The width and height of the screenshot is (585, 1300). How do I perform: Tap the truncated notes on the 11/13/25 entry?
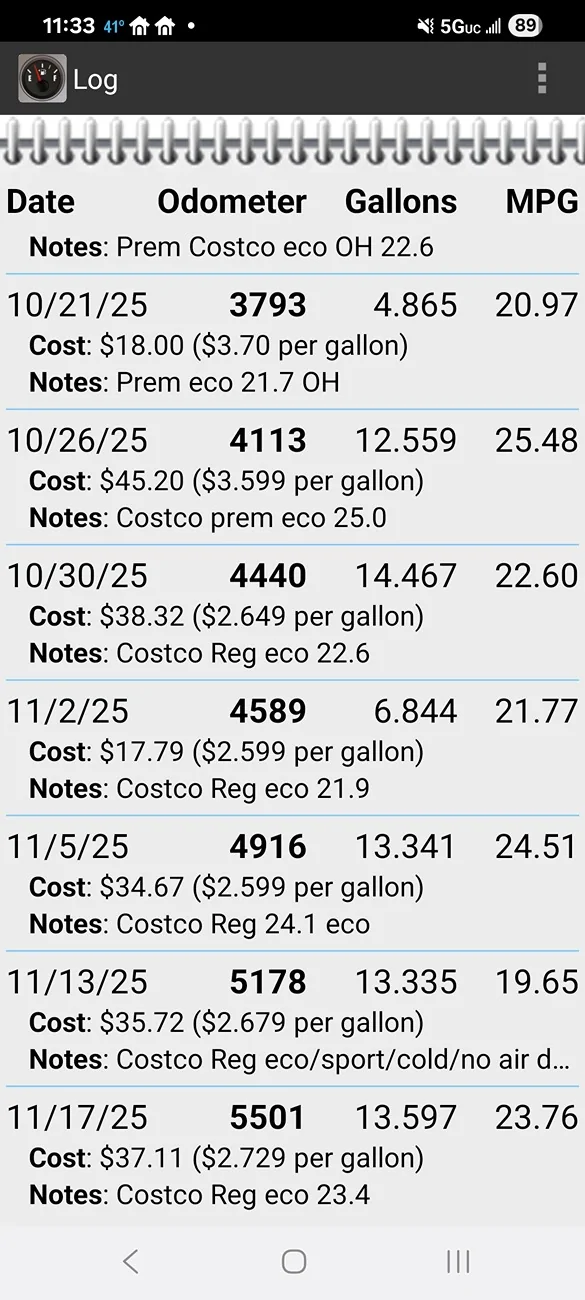coord(292,1058)
